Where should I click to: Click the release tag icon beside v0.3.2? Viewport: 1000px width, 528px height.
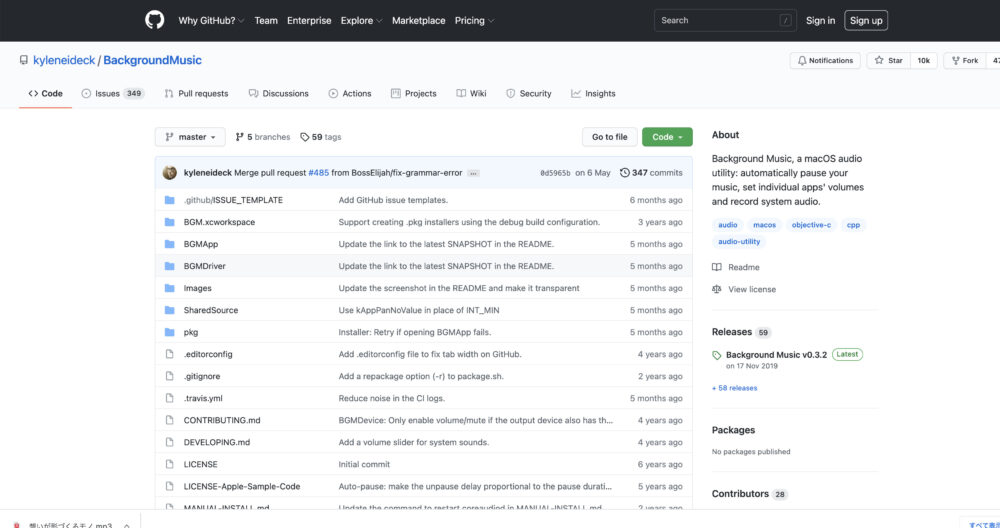coord(717,355)
